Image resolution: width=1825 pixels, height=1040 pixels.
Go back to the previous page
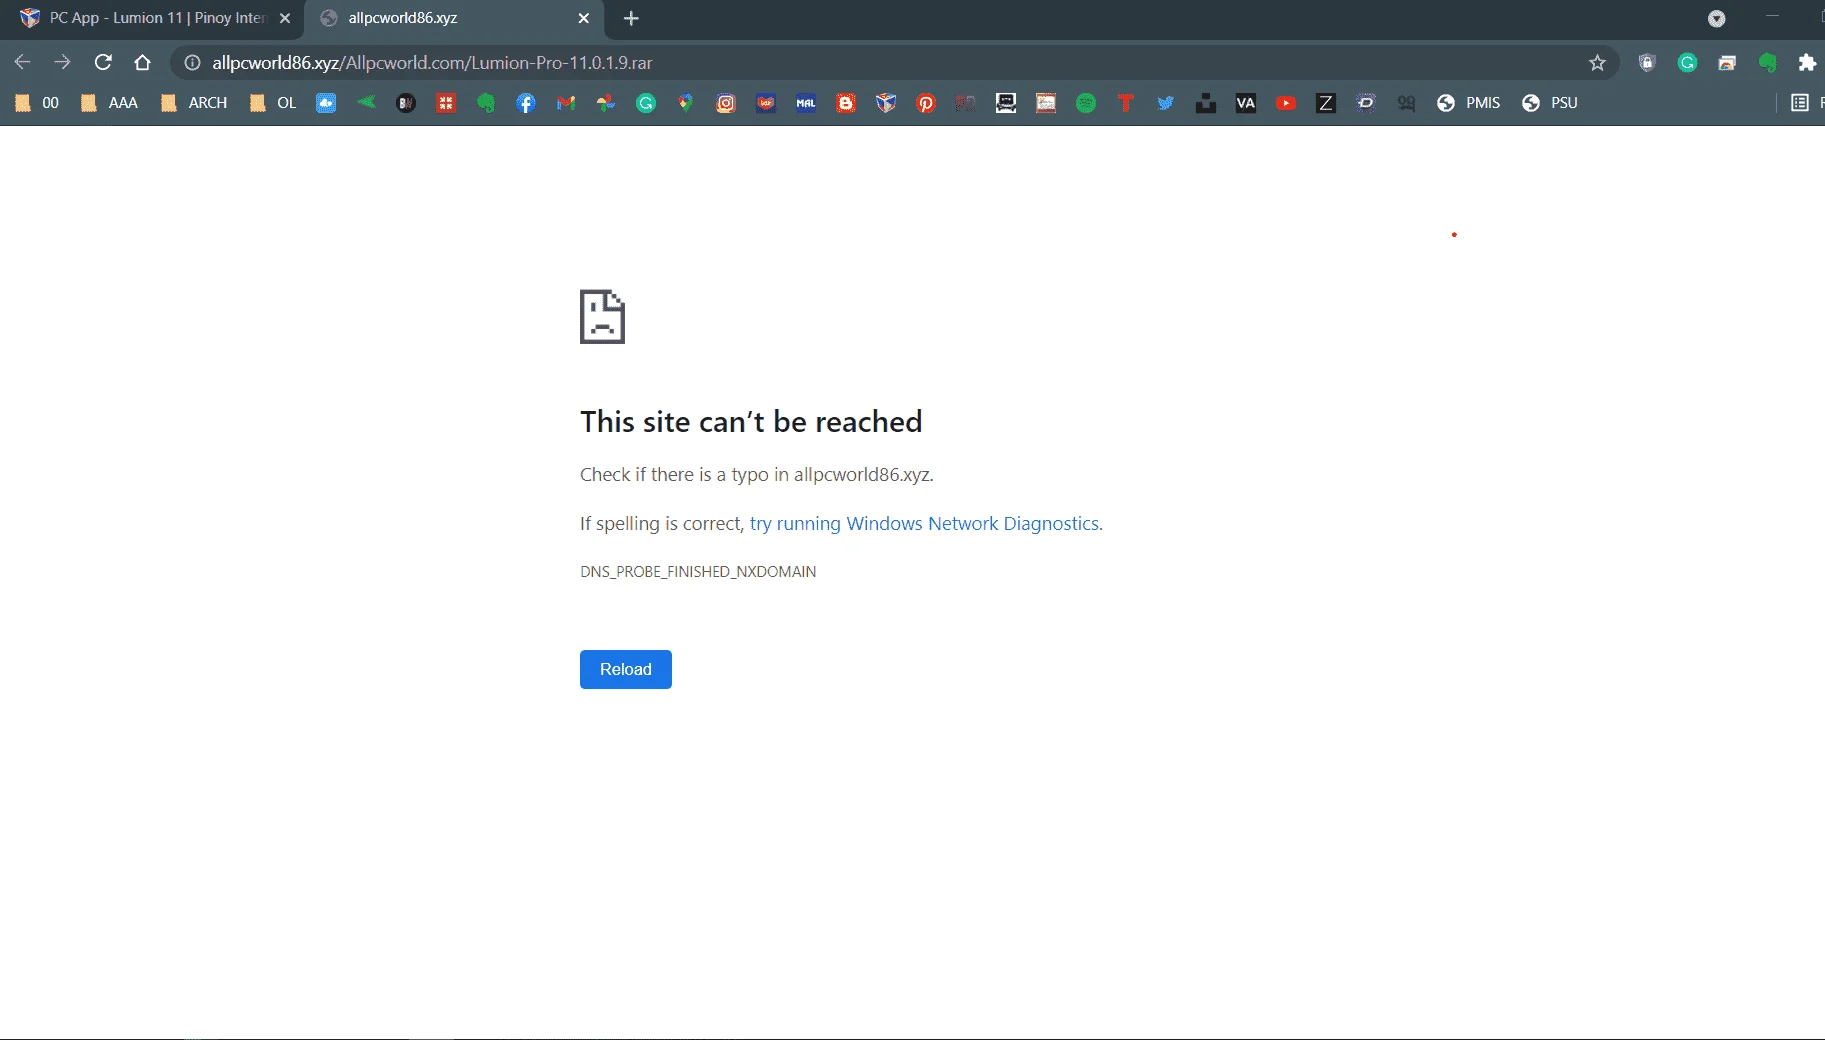click(23, 62)
